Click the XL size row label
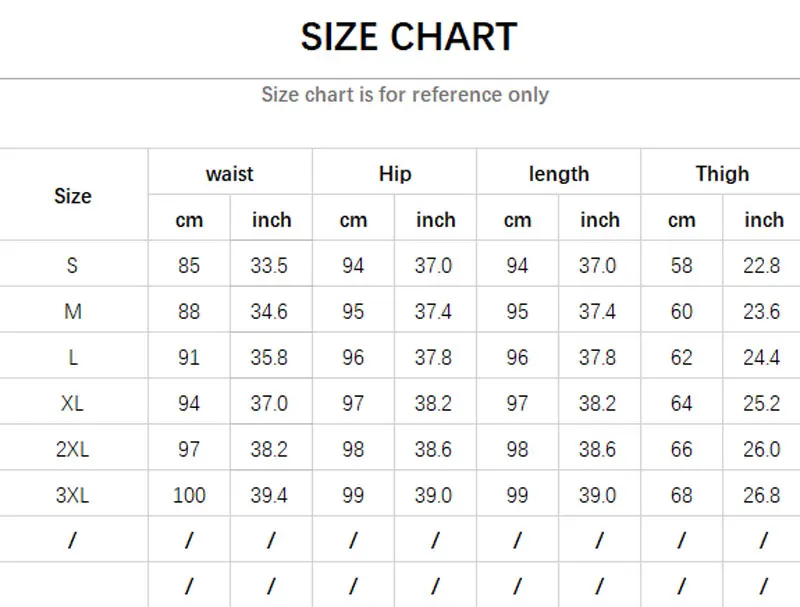The height and width of the screenshot is (607, 800). pos(73,404)
